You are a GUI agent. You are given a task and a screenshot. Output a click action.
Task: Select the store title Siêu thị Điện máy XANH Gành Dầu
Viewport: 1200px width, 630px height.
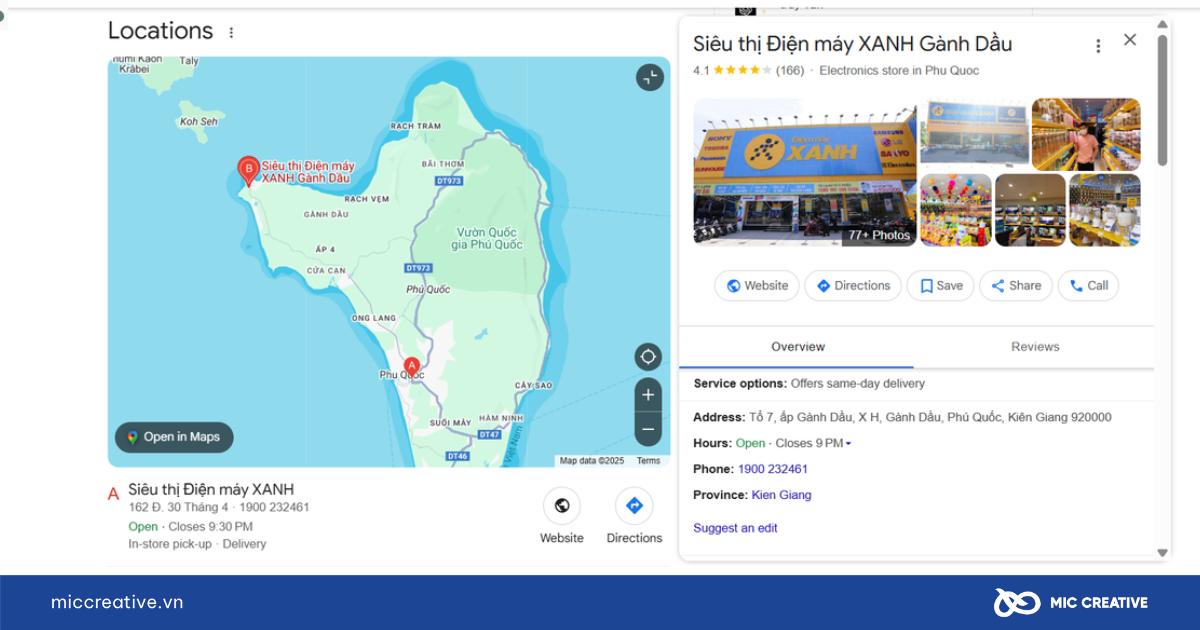(853, 43)
